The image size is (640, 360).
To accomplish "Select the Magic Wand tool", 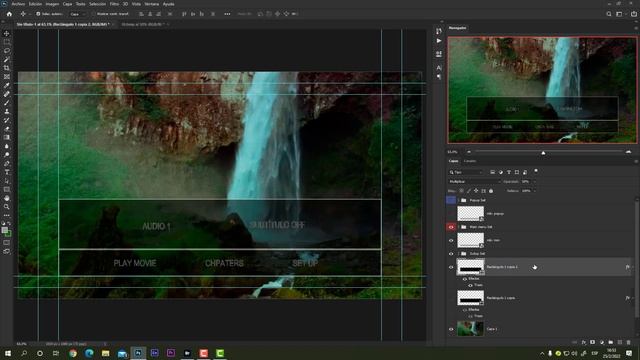I will click(x=7, y=60).
